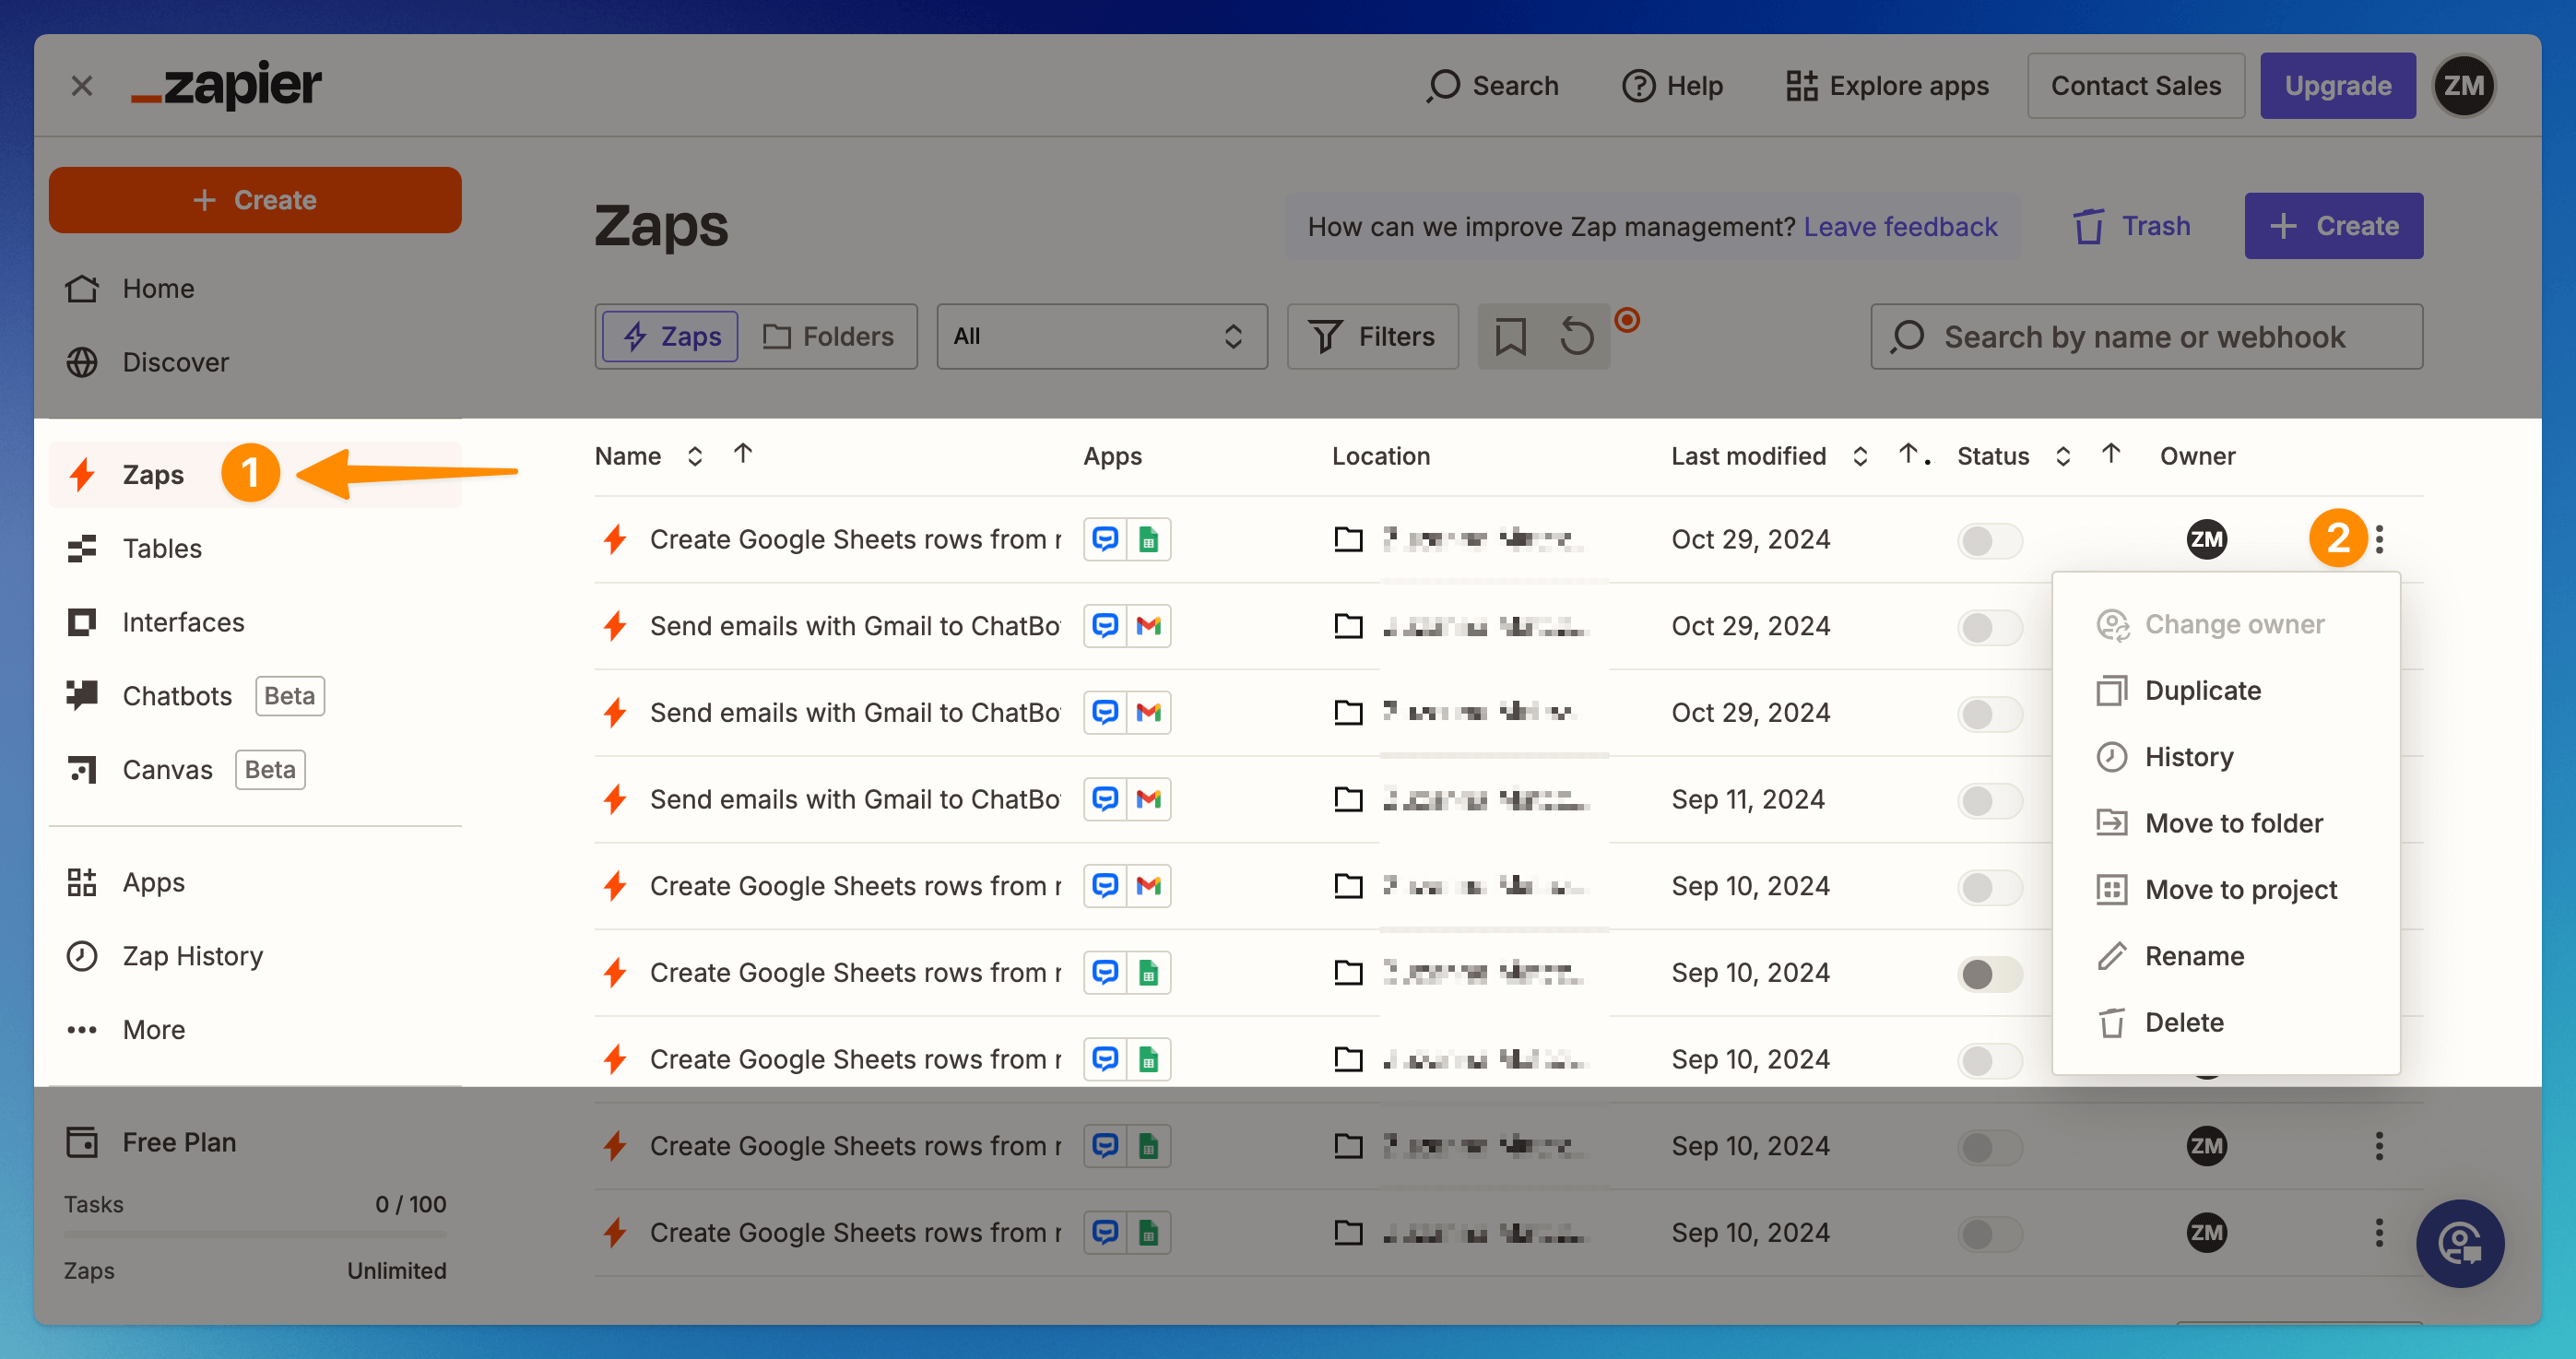Click the Leave feedback link
2576x1359 pixels.
[1900, 227]
